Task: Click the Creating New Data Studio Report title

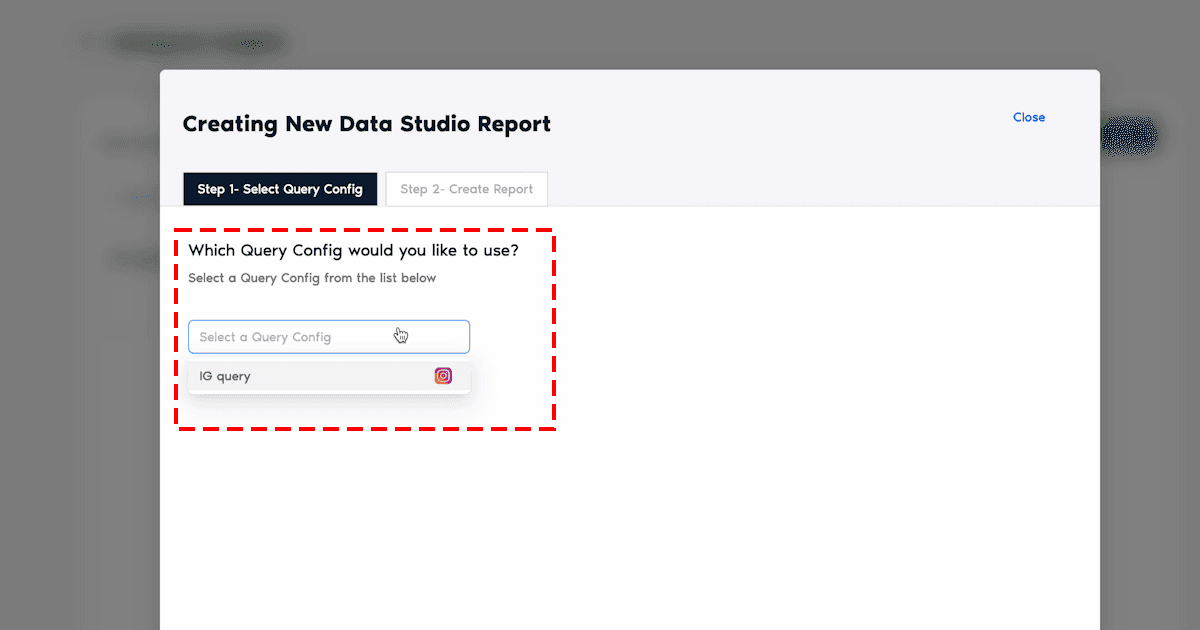Action: (366, 124)
